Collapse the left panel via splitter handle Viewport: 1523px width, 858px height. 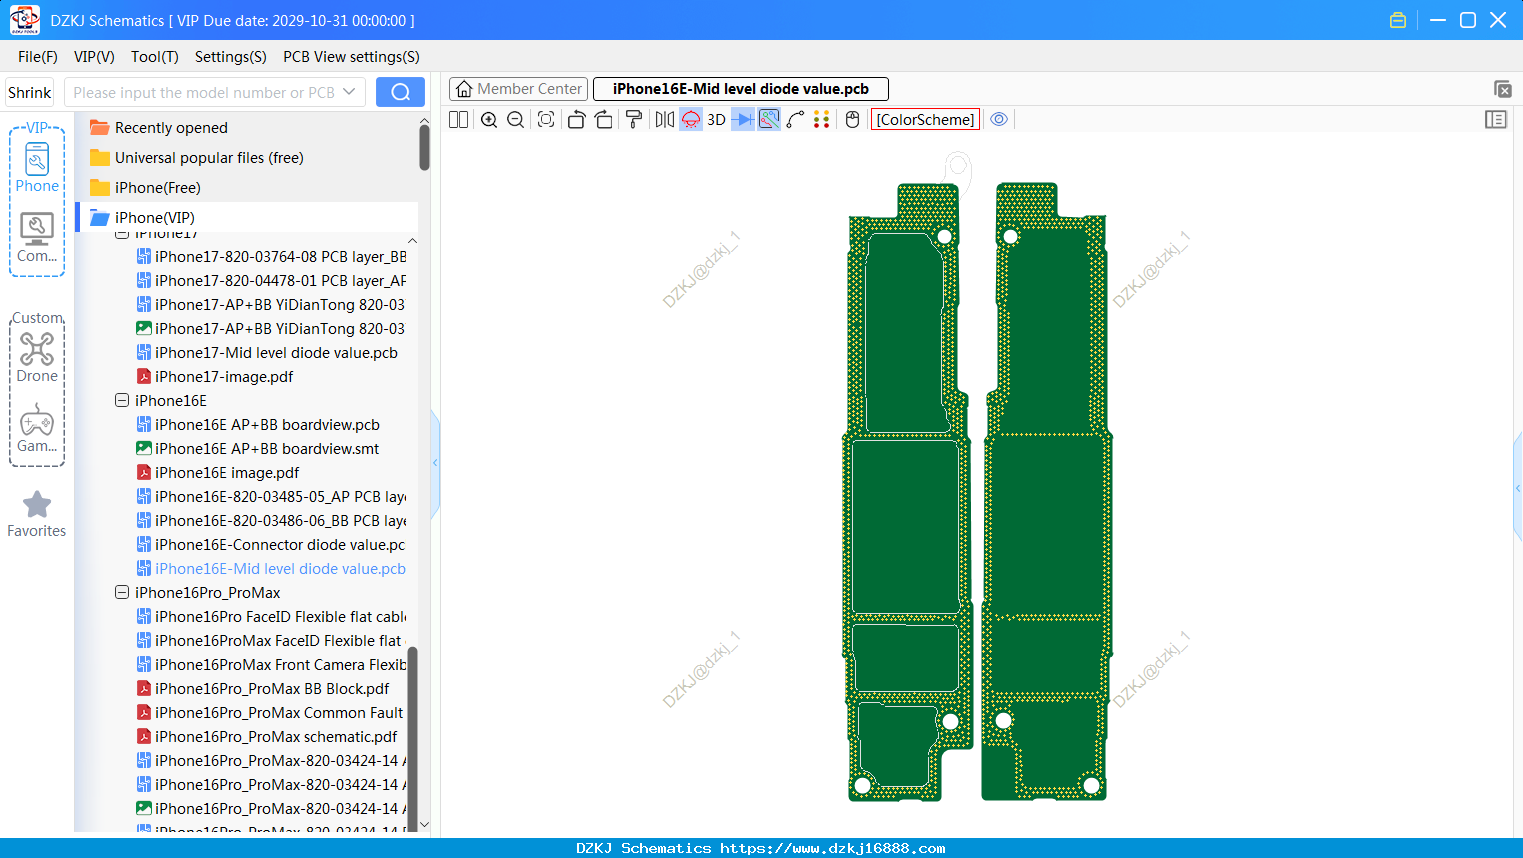[x=435, y=463]
